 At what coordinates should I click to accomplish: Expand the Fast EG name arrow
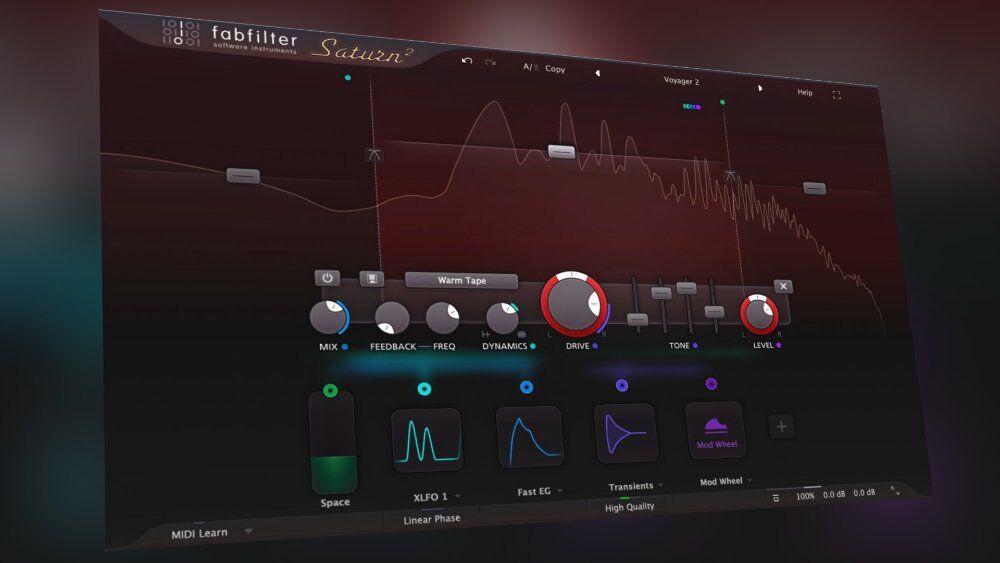559,490
